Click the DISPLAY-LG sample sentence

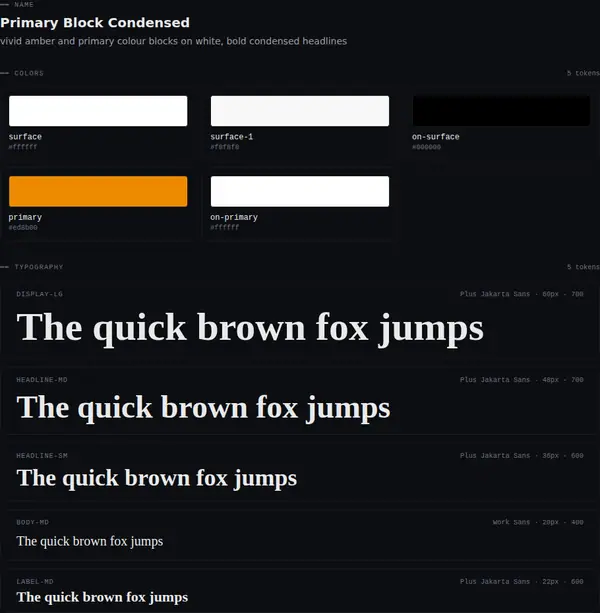(x=250, y=329)
